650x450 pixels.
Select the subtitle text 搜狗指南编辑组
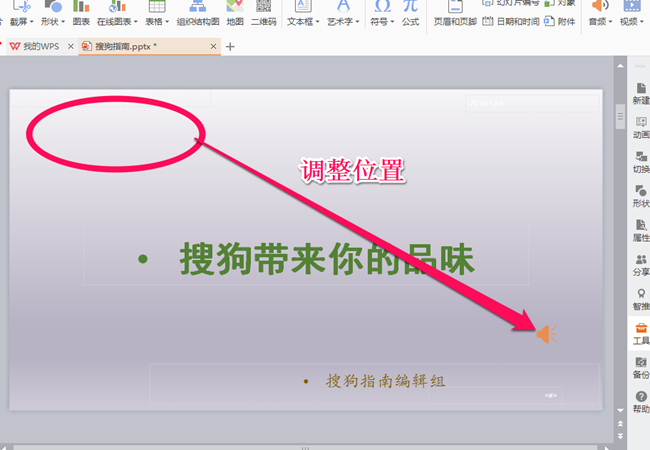(x=385, y=381)
